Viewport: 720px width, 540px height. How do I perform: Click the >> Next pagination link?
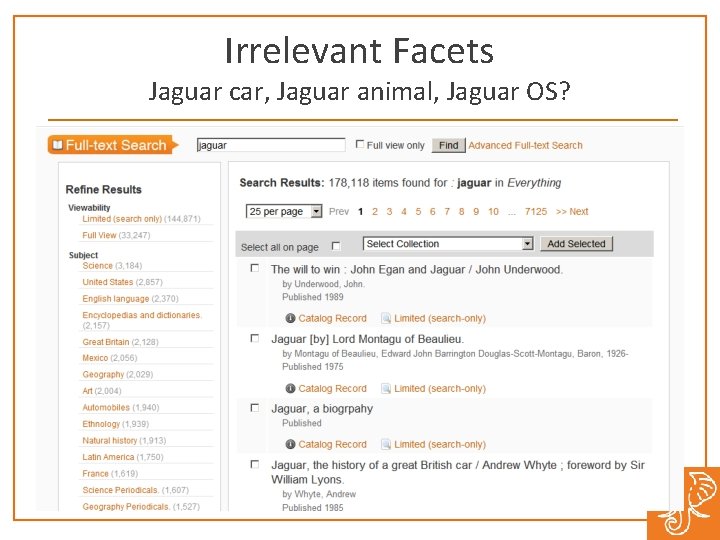pyautogui.click(x=572, y=212)
